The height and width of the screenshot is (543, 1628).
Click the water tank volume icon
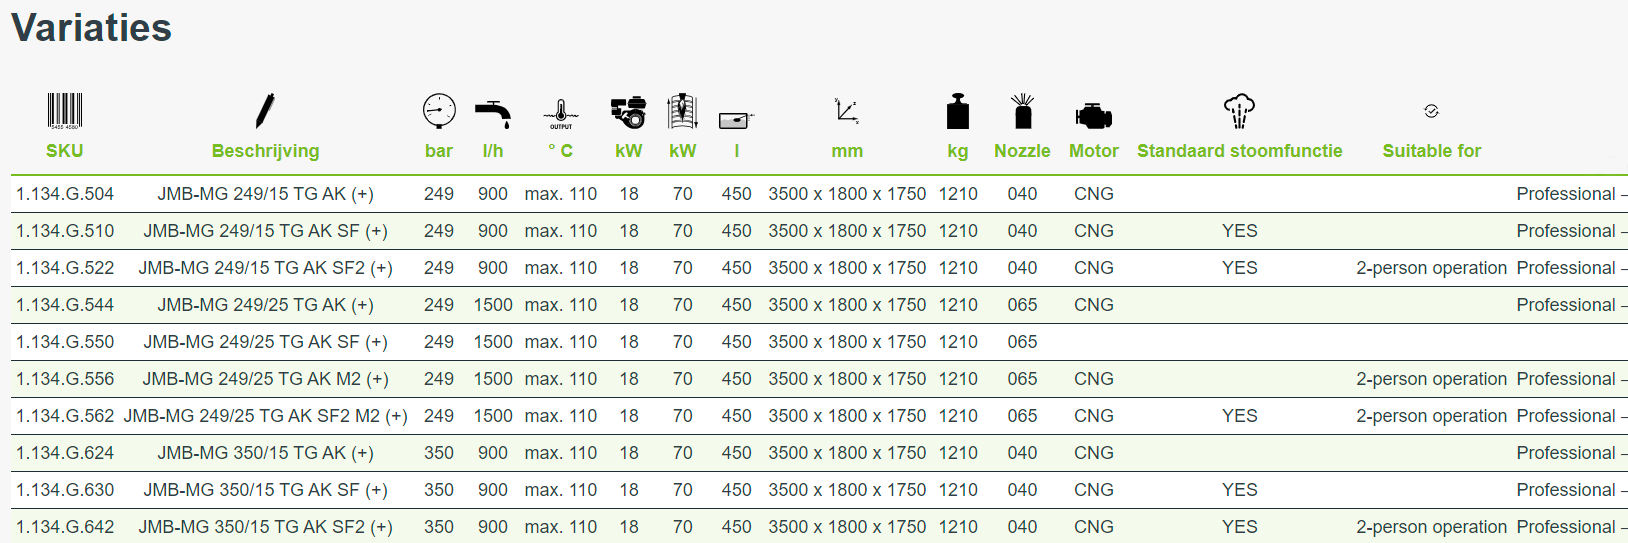pyautogui.click(x=737, y=120)
